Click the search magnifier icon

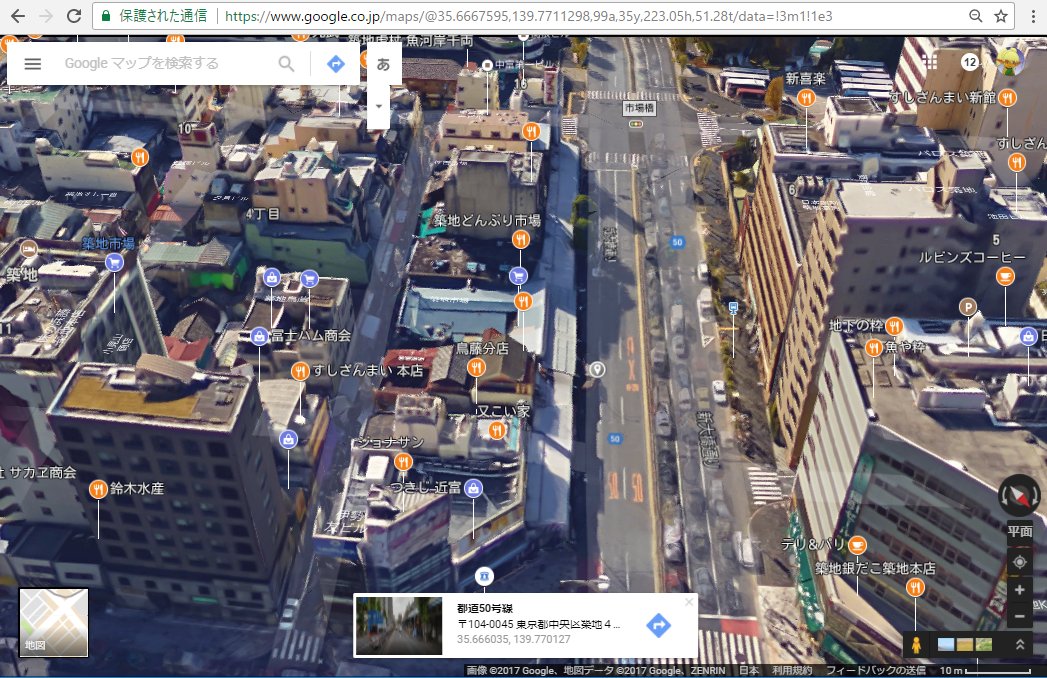coord(286,63)
